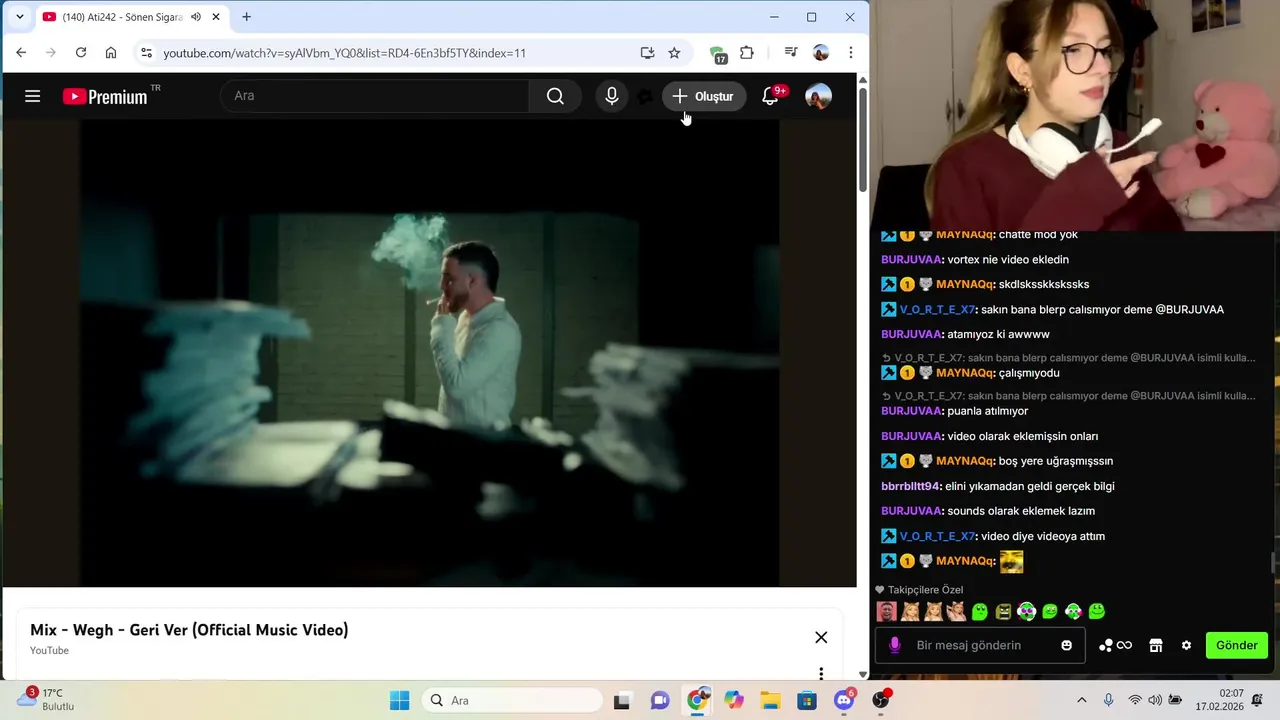
Task: Open the extension with 17 badge
Action: (x=718, y=54)
